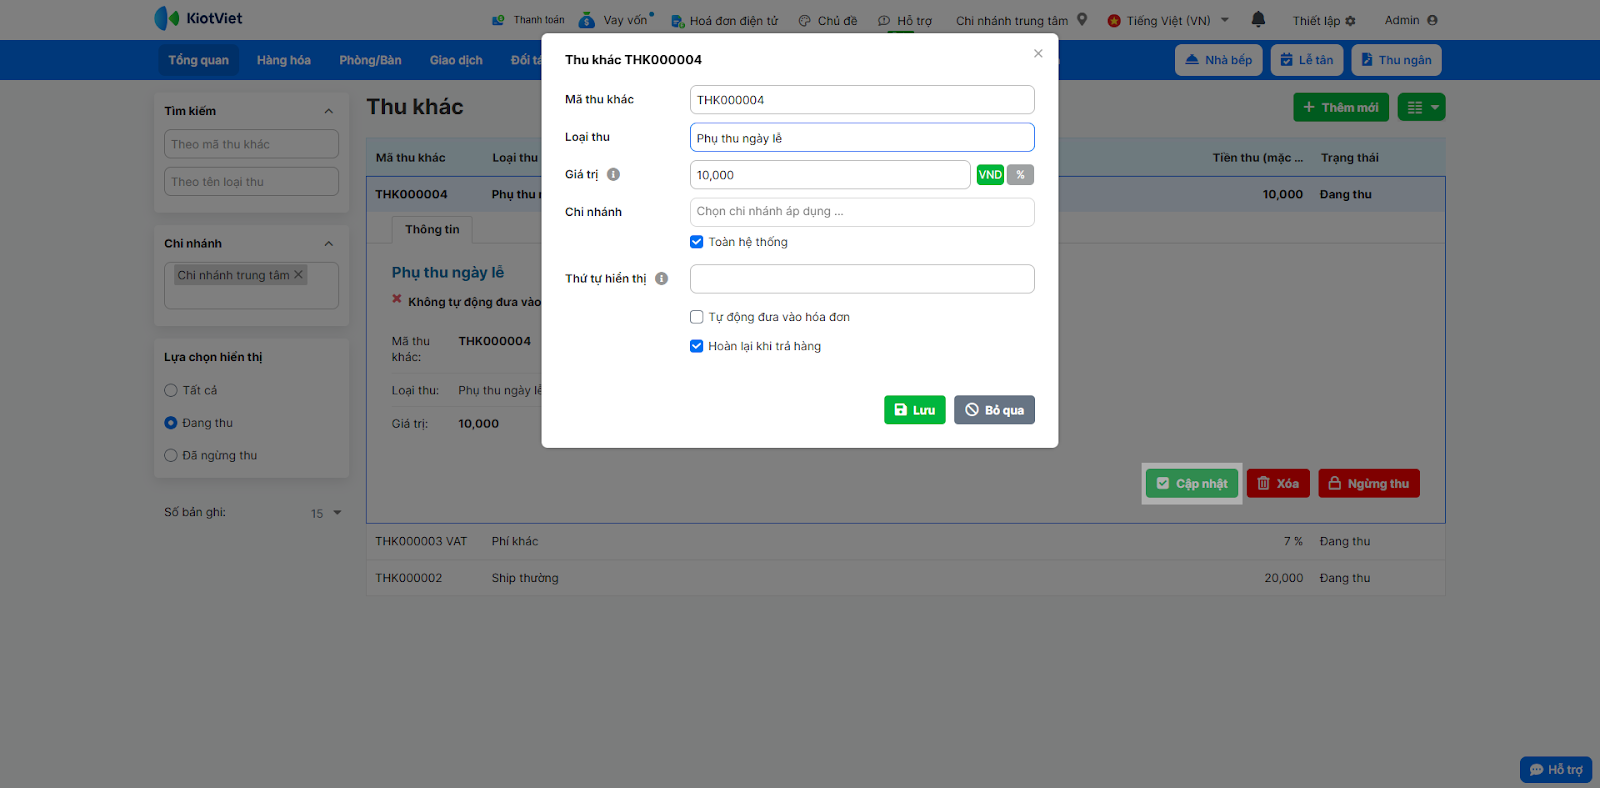Open Vay vốn loan icon
The height and width of the screenshot is (788, 1600).
click(x=587, y=20)
